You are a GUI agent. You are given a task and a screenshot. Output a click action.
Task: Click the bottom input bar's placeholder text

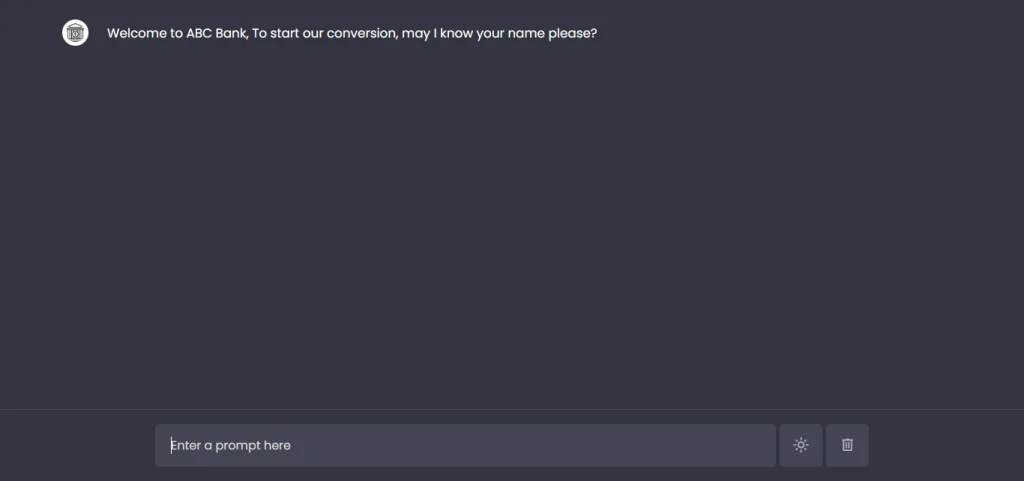pos(231,445)
